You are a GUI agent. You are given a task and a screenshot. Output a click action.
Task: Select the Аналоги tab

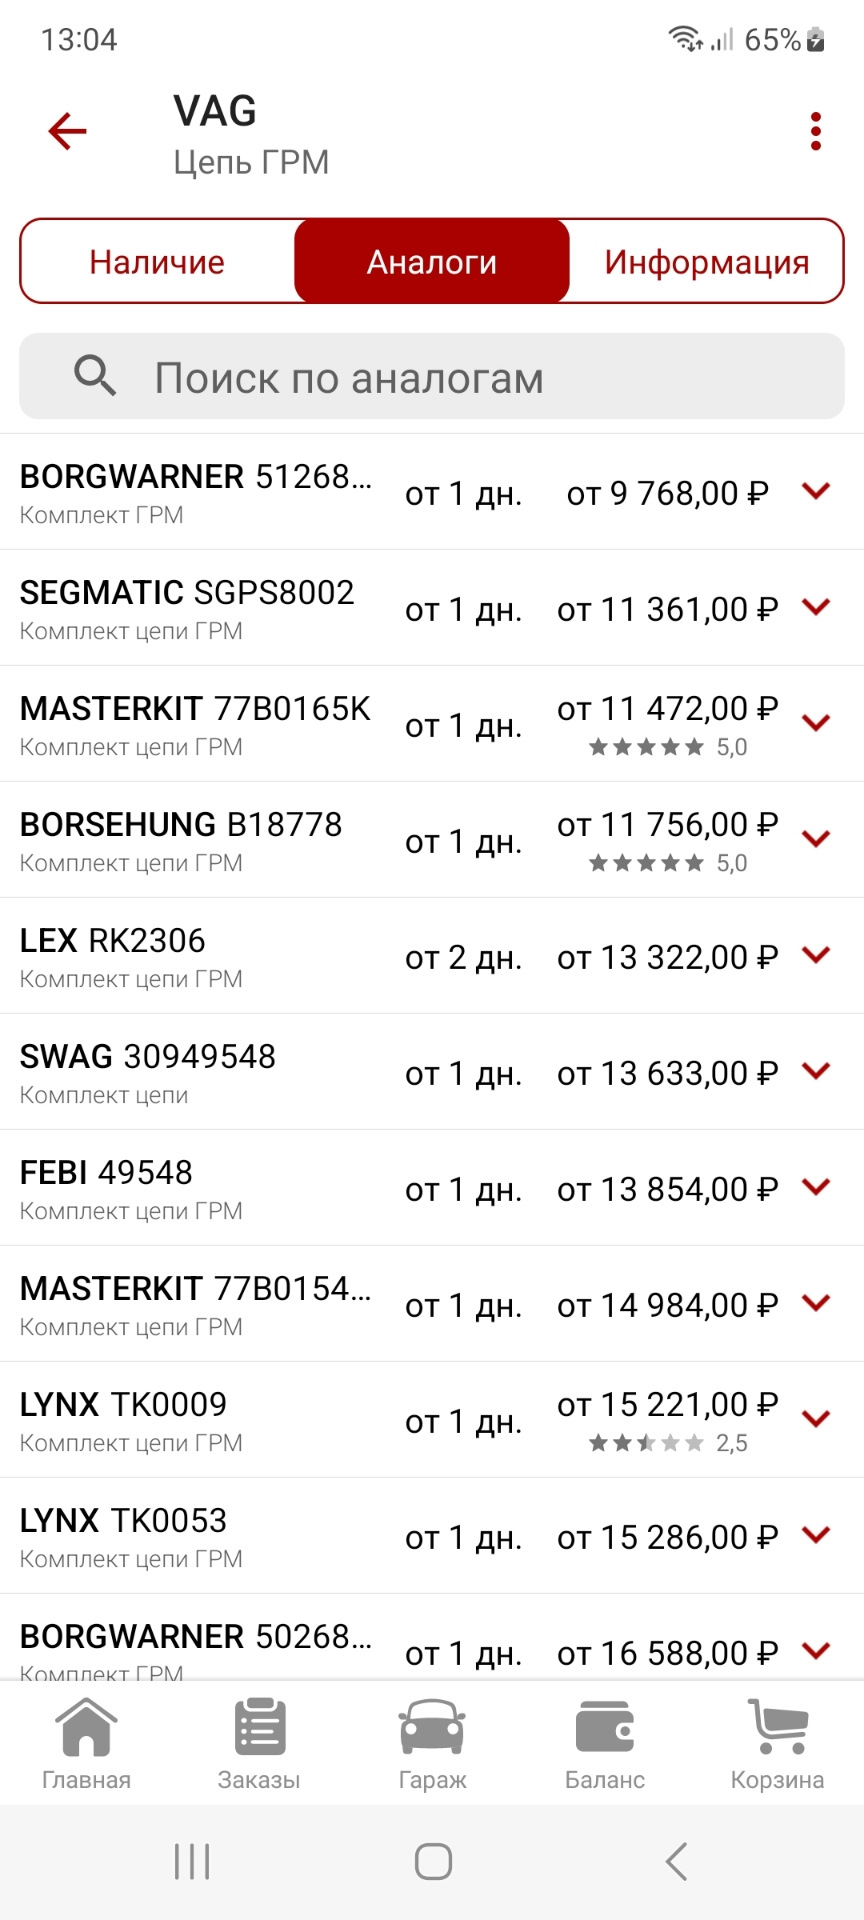click(x=432, y=261)
